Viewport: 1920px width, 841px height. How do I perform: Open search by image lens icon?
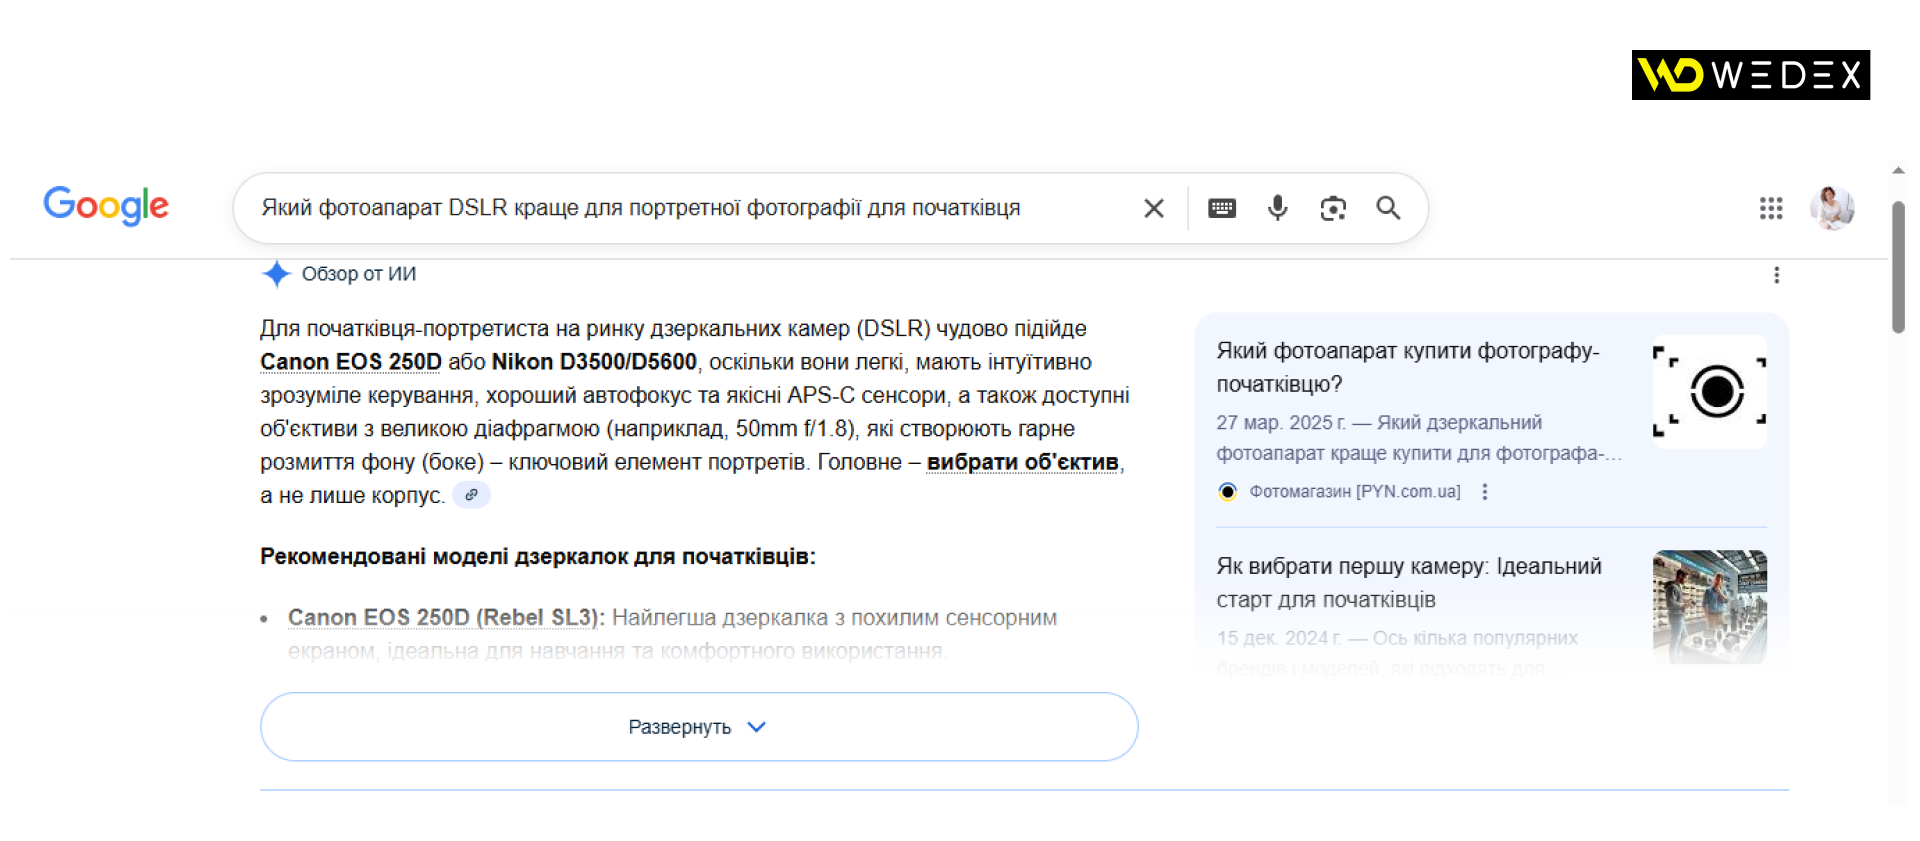tap(1333, 208)
